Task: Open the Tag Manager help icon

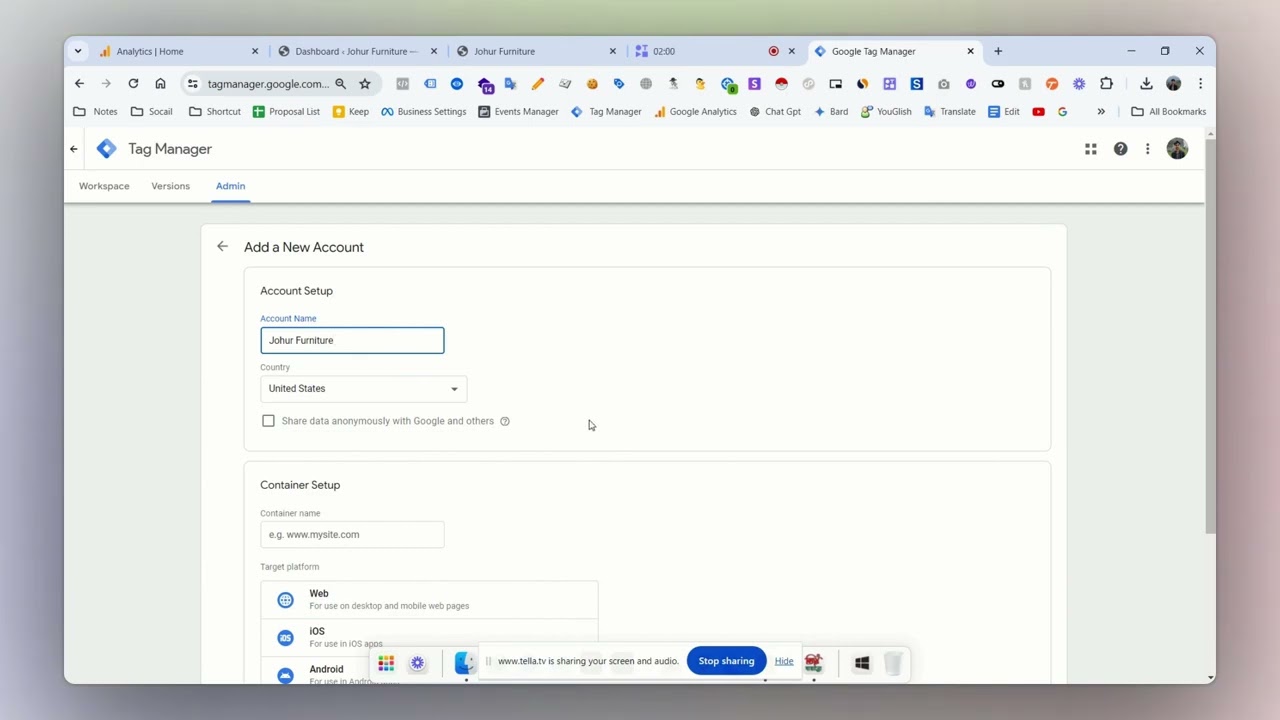Action: (1121, 149)
